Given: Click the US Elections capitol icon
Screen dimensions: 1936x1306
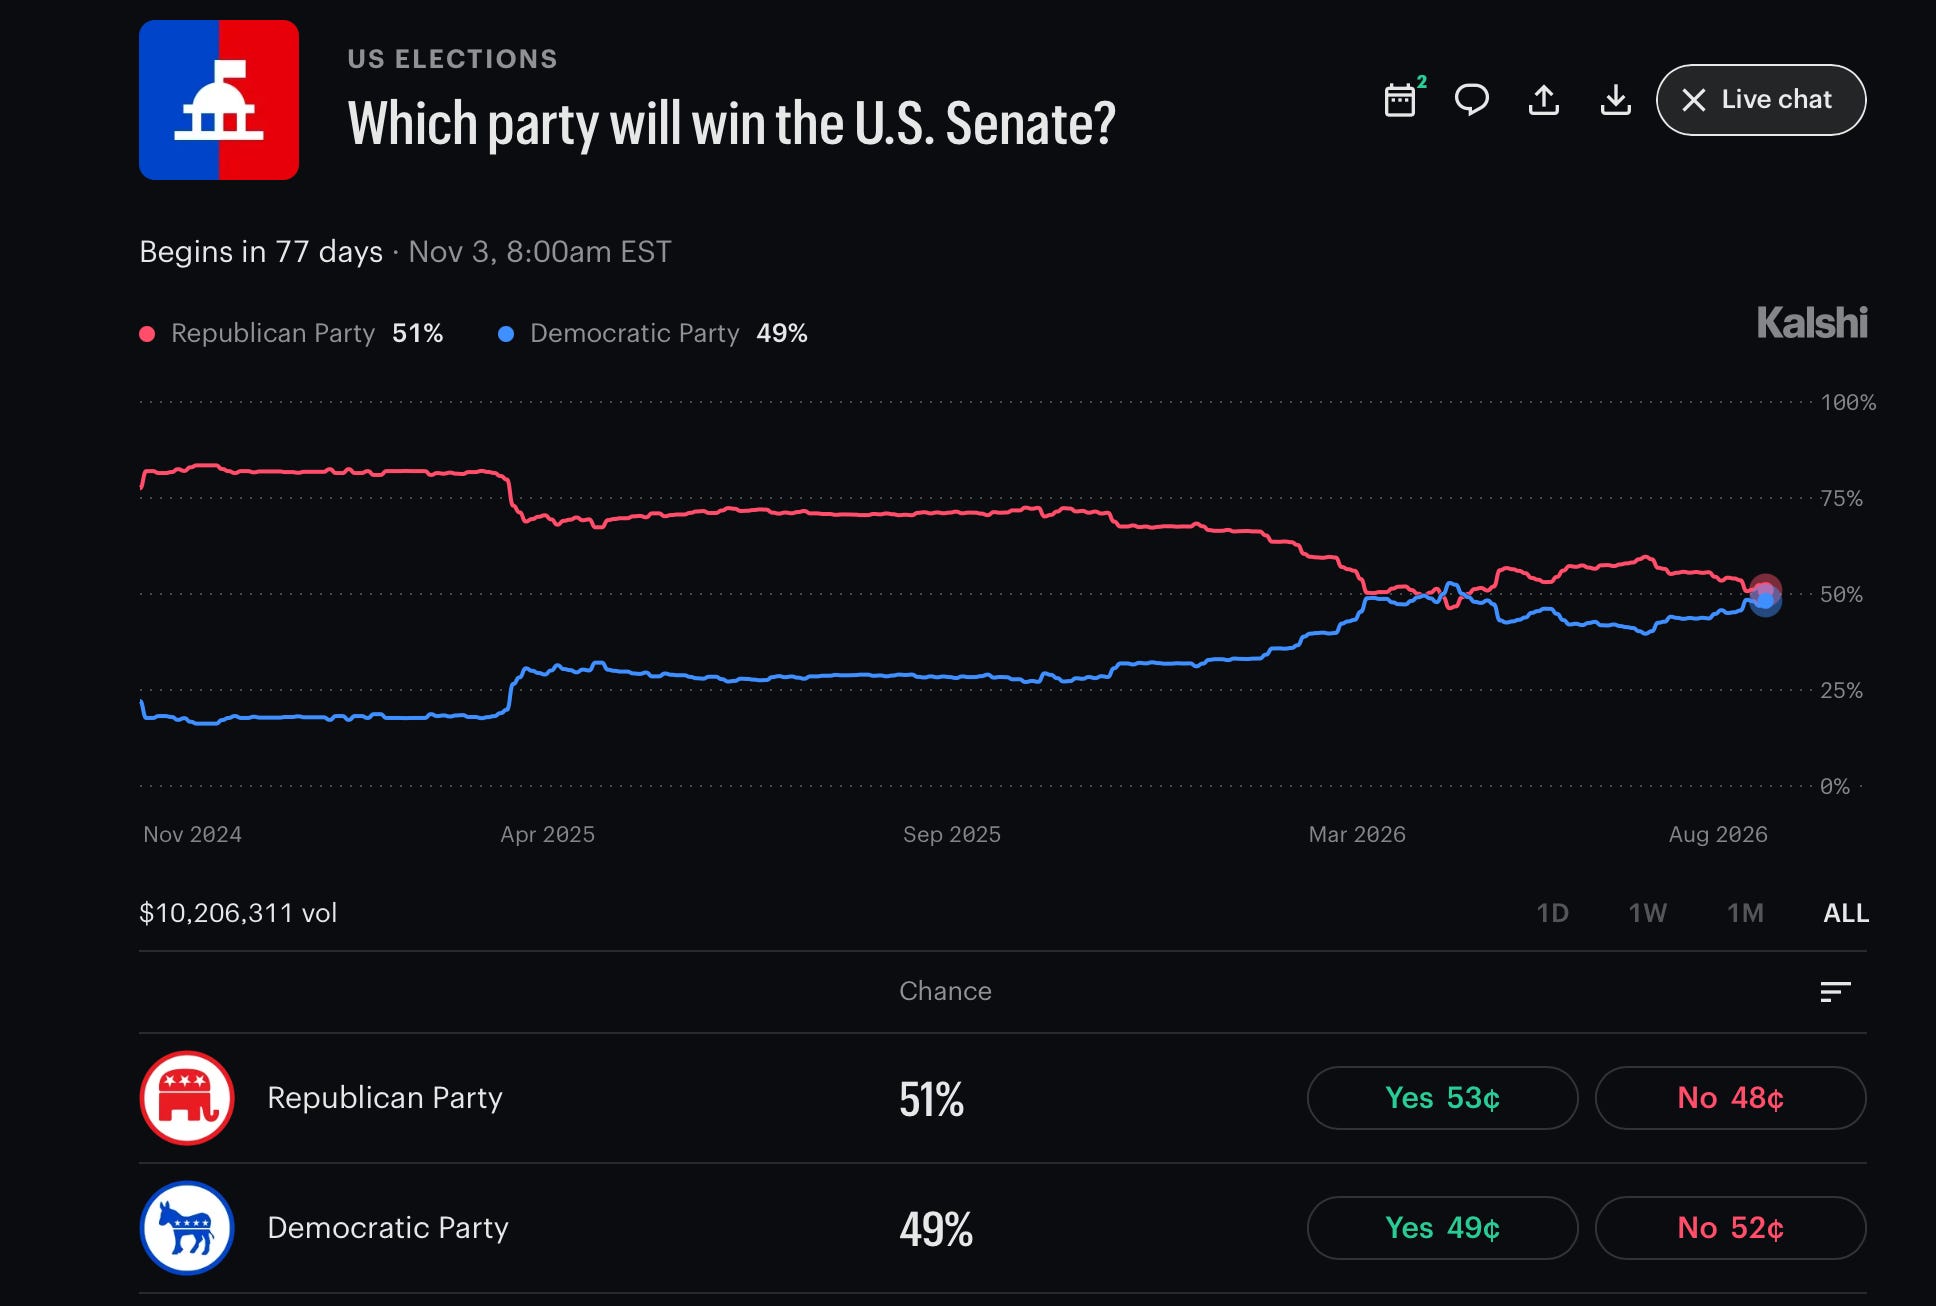Looking at the screenshot, I should click(219, 100).
